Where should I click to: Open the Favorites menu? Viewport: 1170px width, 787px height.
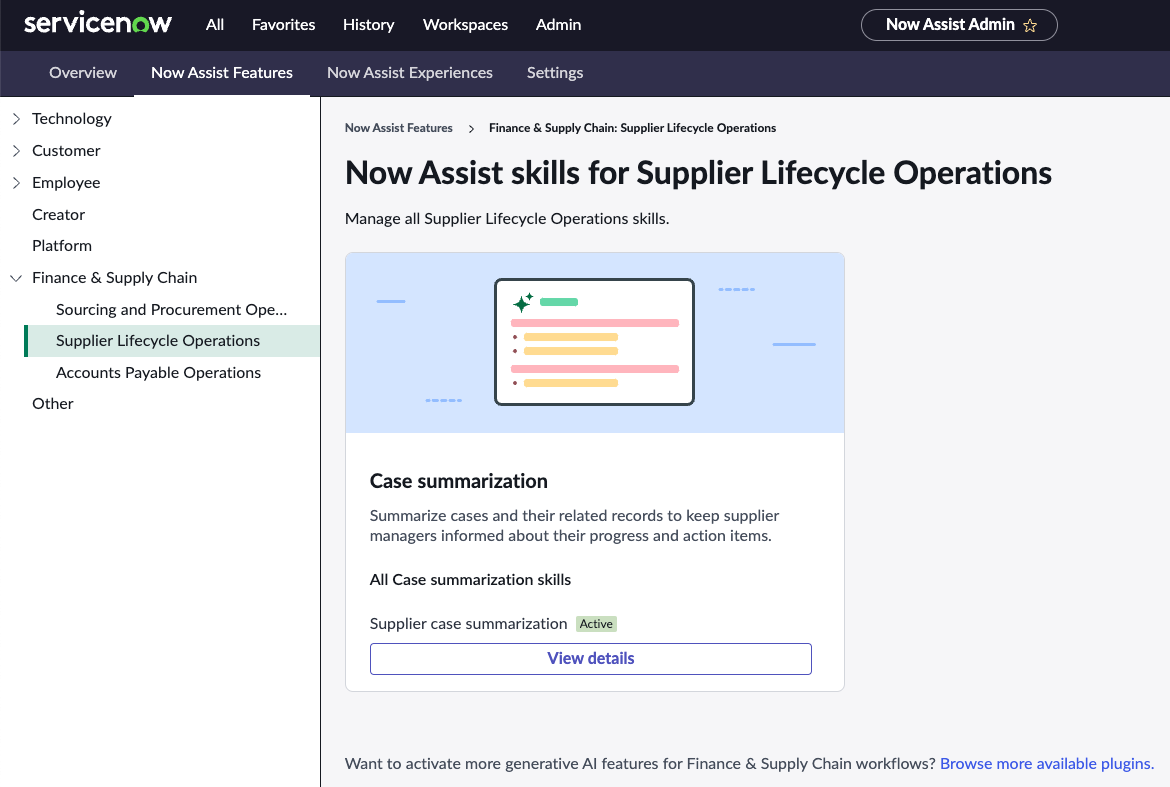(x=284, y=25)
